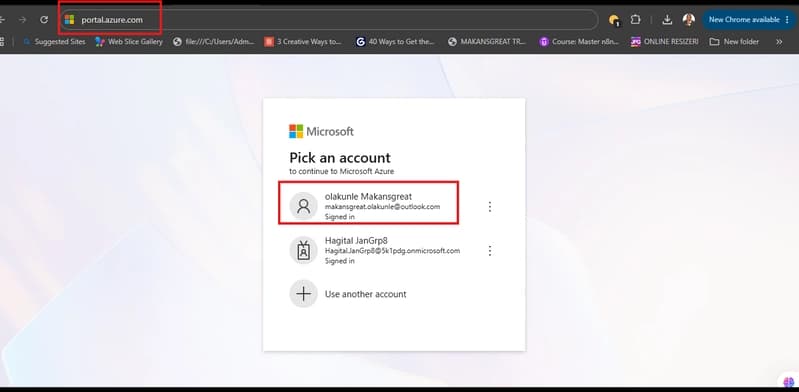Click the portal.azure.com address bar

click(329, 20)
